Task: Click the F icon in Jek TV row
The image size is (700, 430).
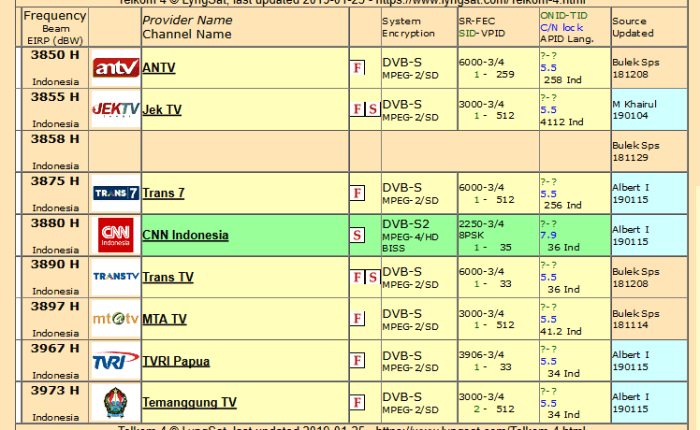Action: tap(357, 109)
